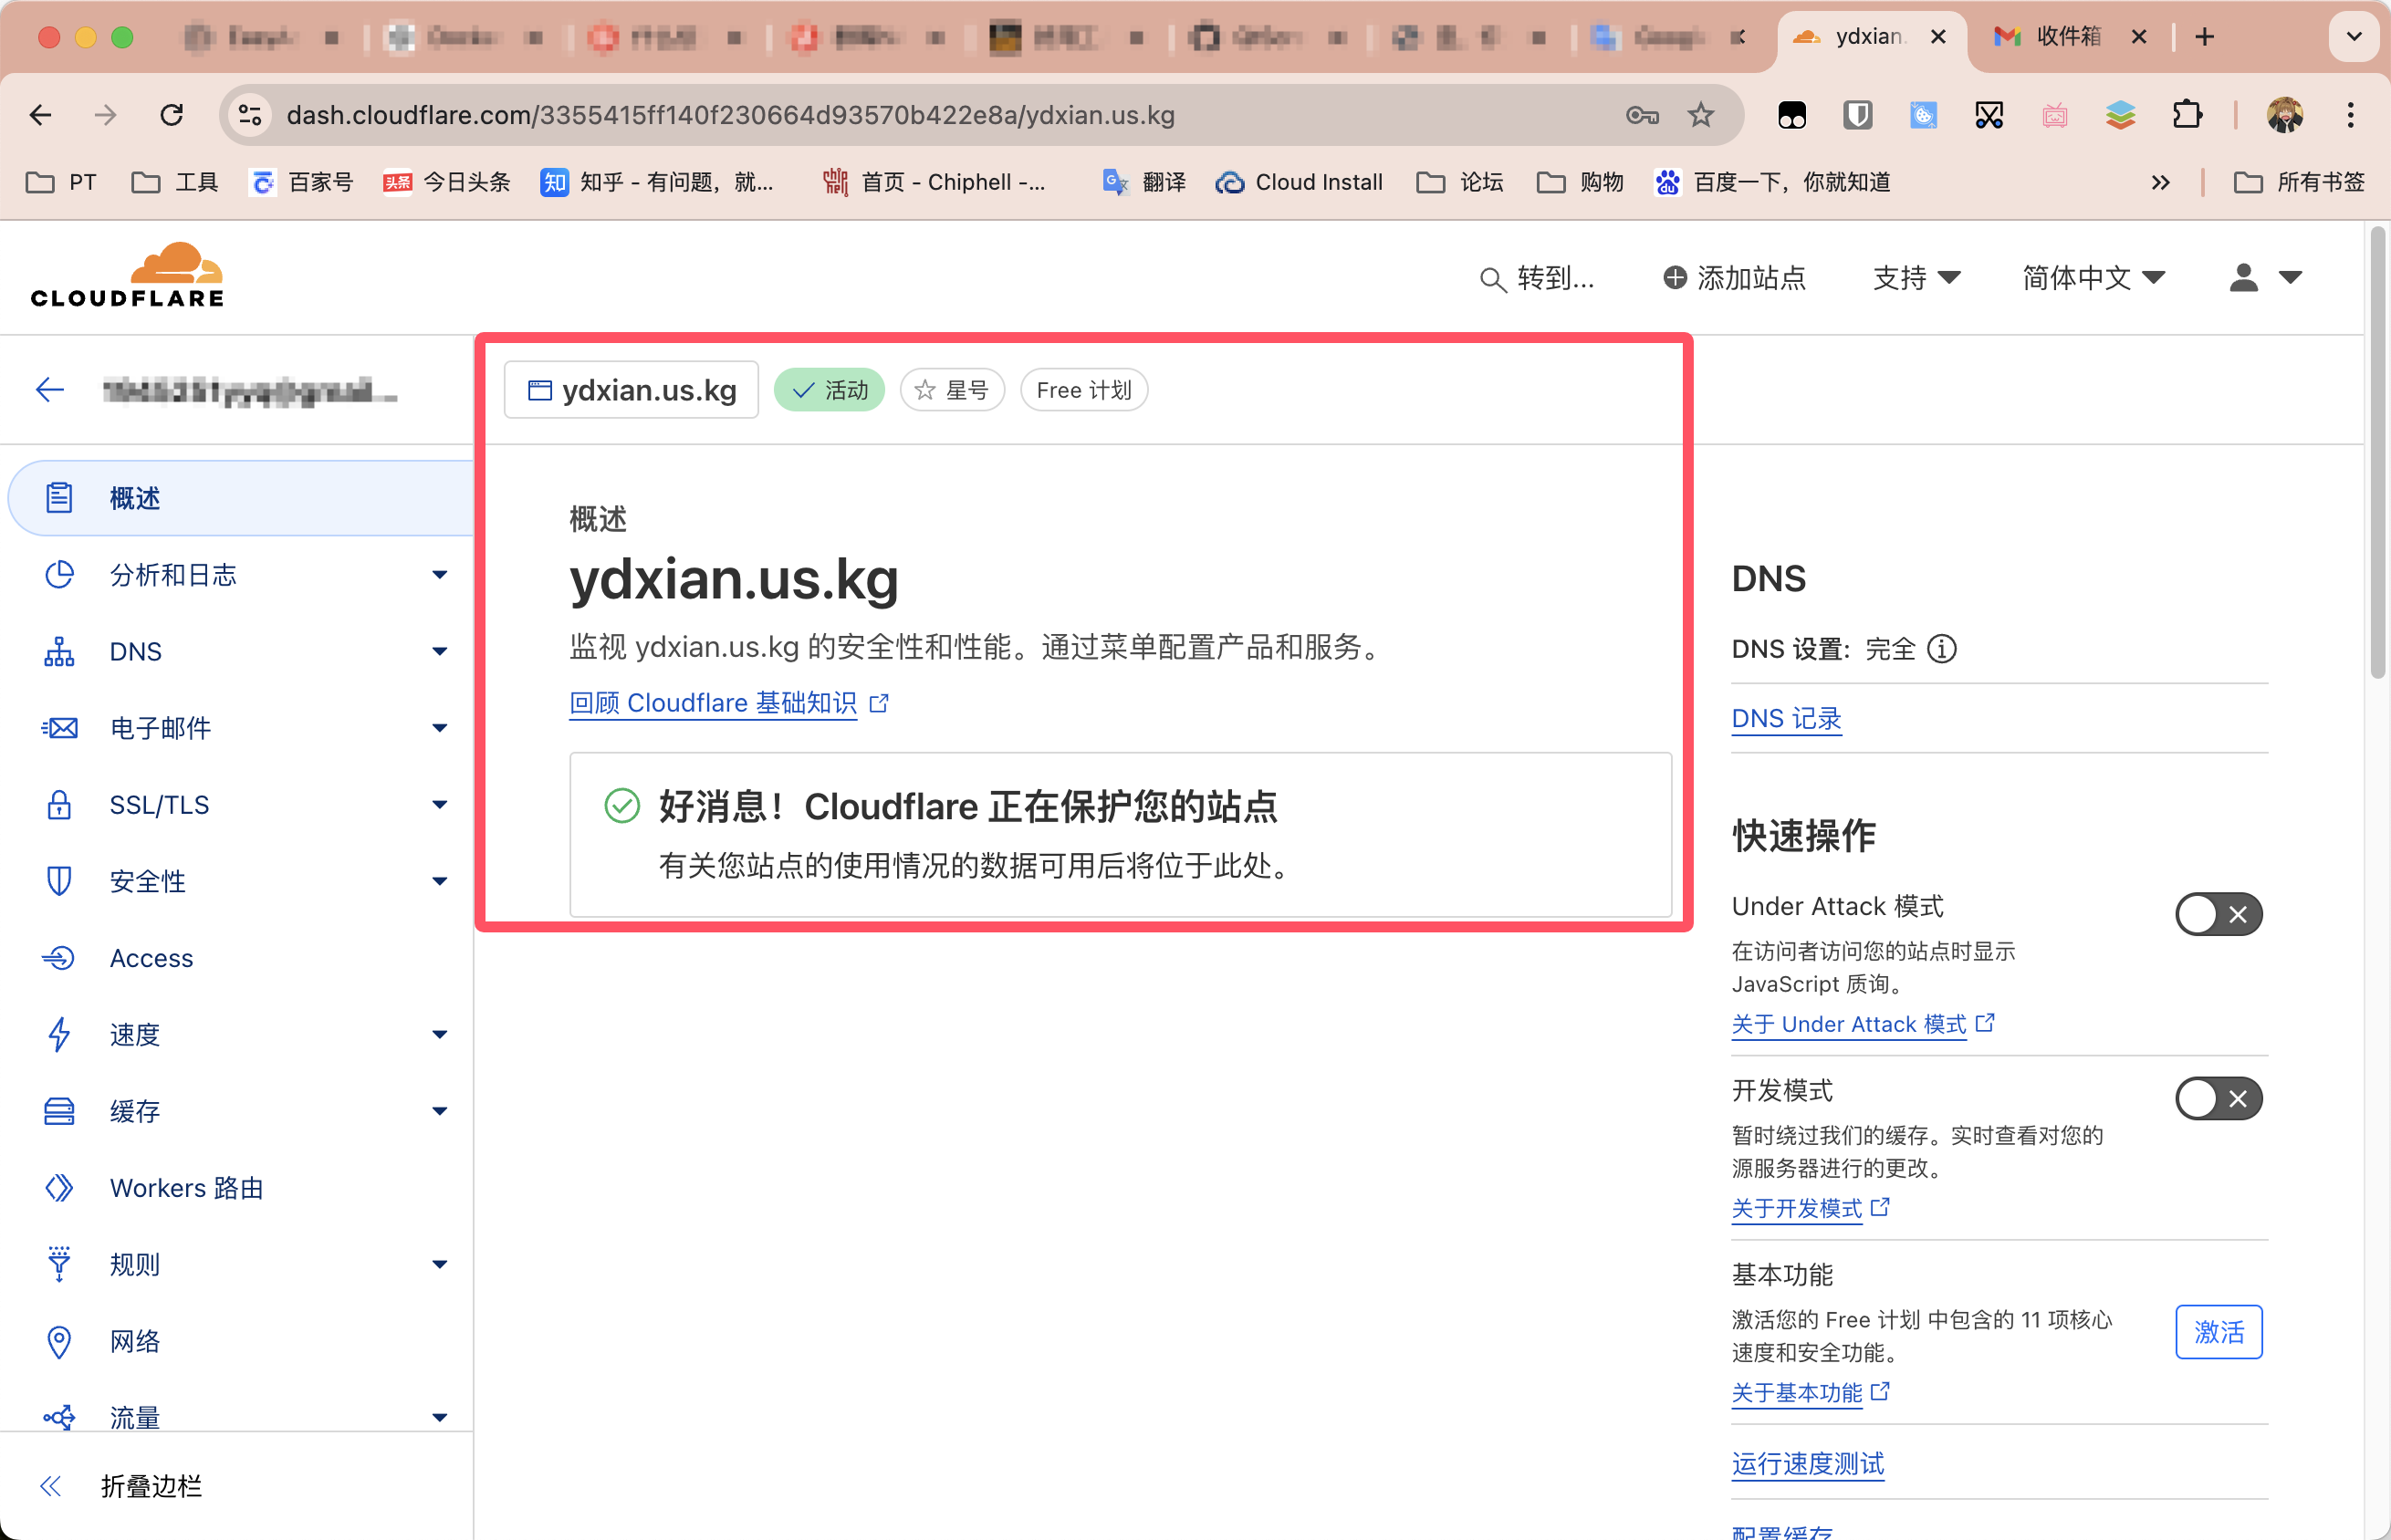Click the password key icon
The width and height of the screenshot is (2391, 1540).
(x=1642, y=115)
